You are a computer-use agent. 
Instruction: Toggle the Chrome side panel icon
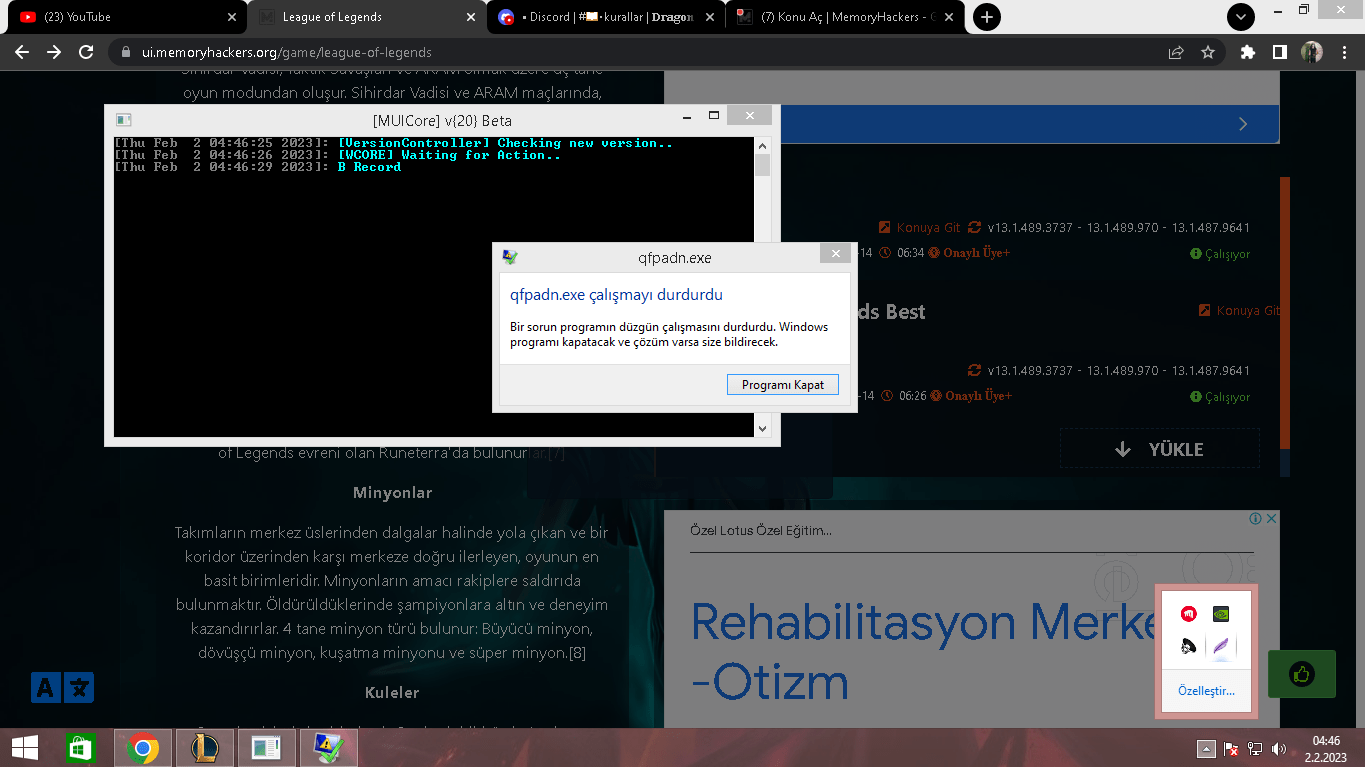(1279, 52)
